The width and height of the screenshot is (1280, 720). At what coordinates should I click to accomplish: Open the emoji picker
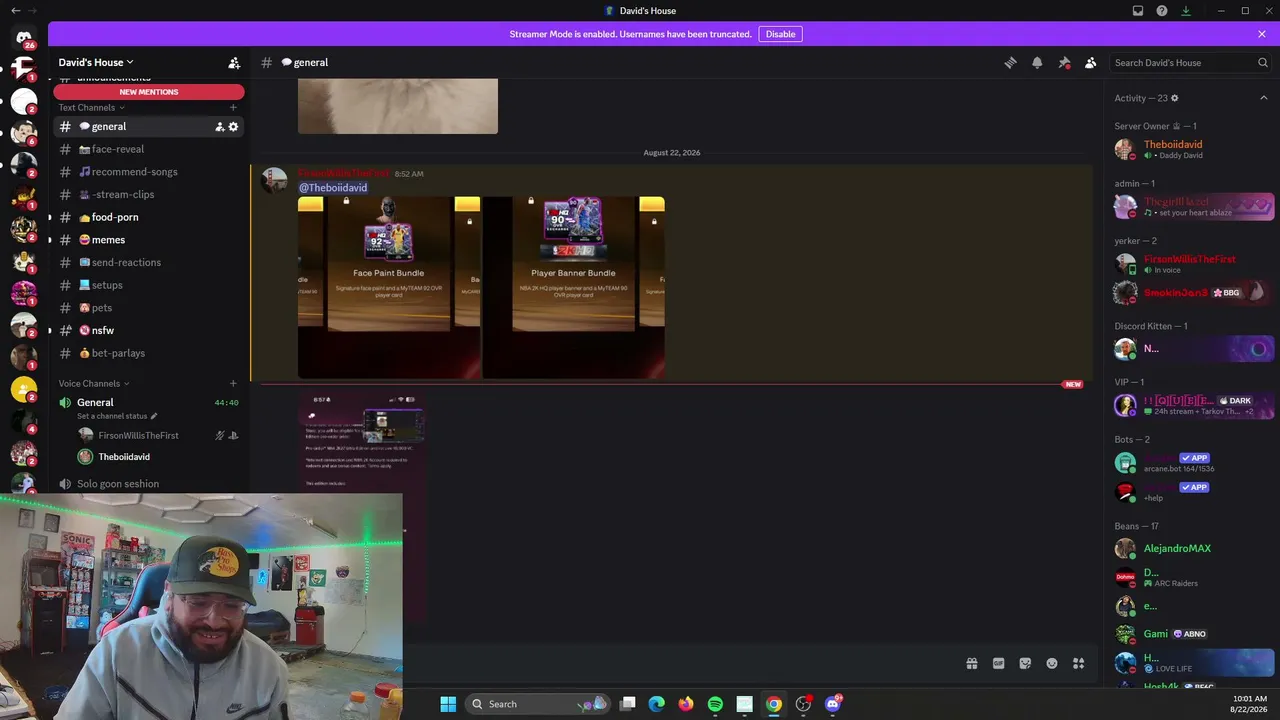tap(1052, 663)
